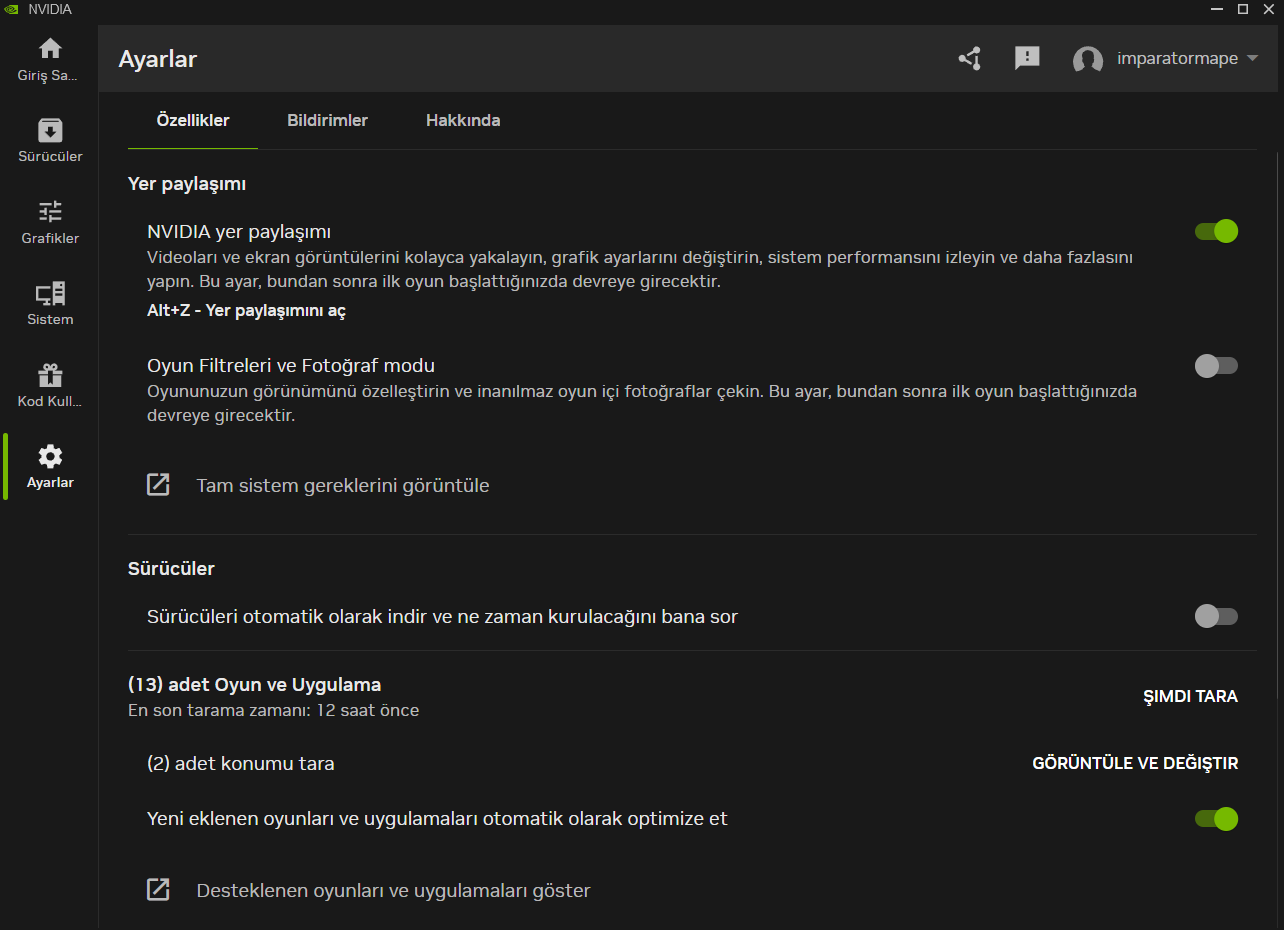Open Desteklenen oyunları ve uygulamaları göster link
Screen dimensions: 1284x930
[394, 890]
